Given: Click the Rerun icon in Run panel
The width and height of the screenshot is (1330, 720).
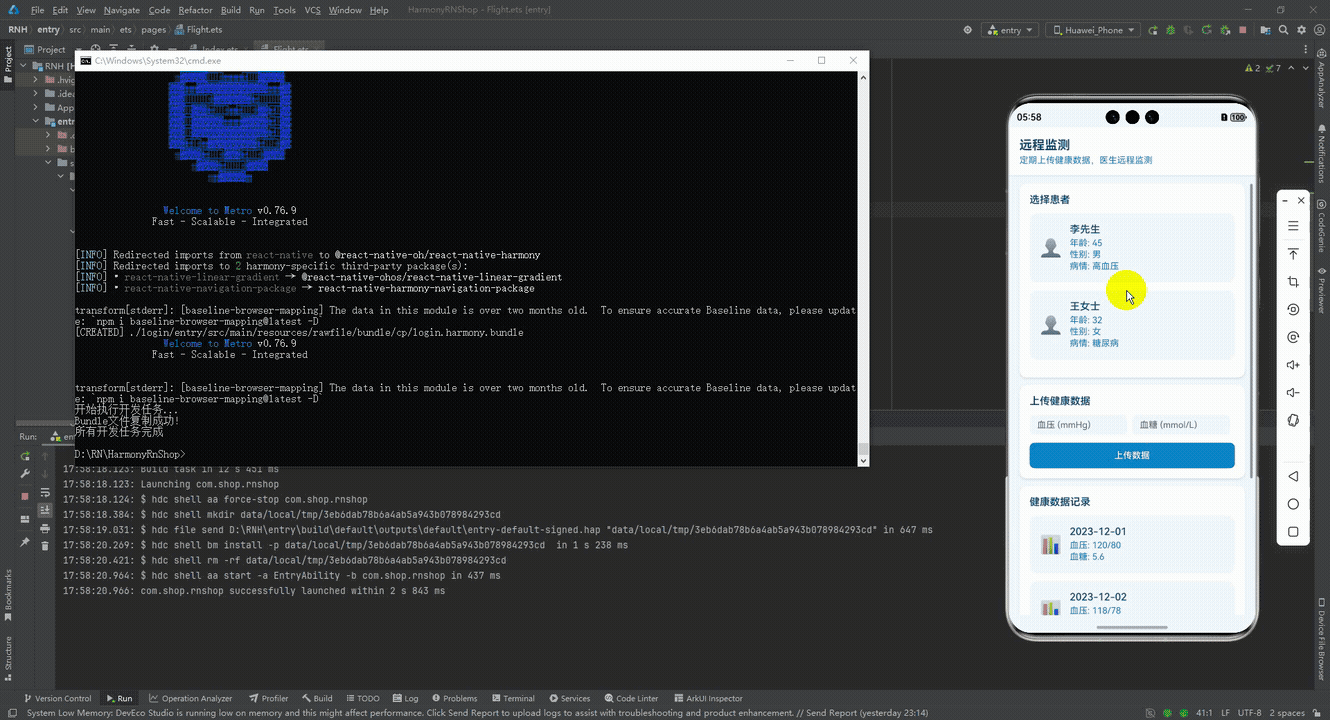Looking at the screenshot, I should pyautogui.click(x=25, y=456).
